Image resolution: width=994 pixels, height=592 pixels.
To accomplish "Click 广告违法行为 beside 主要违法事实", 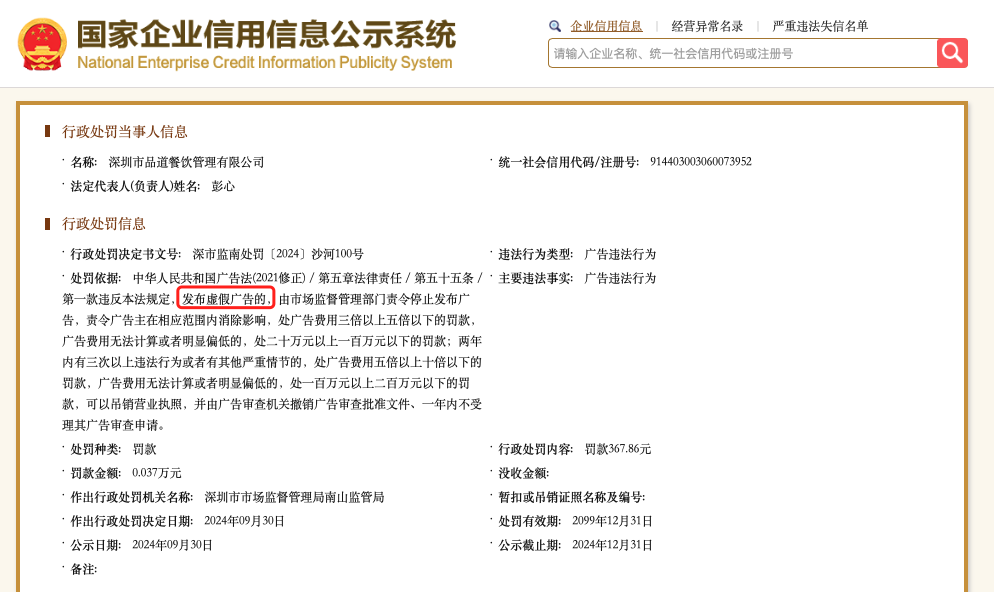I will click(x=620, y=278).
